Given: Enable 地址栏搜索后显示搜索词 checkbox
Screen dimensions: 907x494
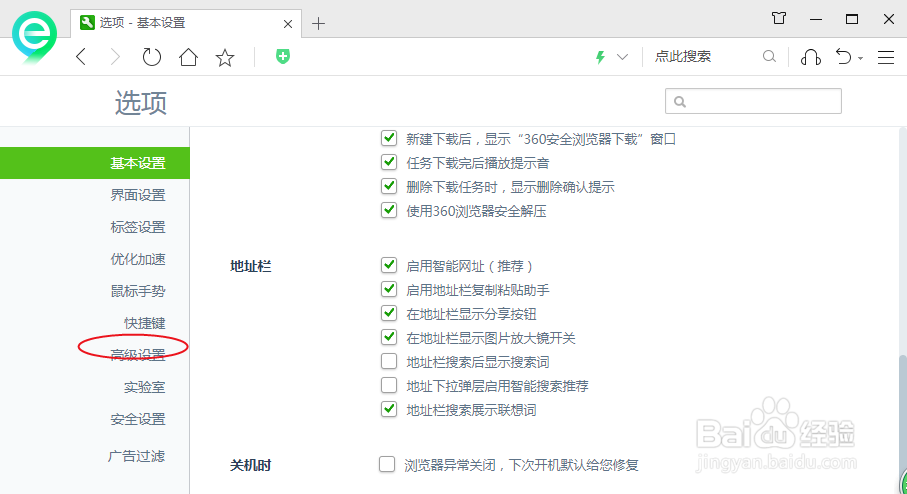Looking at the screenshot, I should [390, 362].
